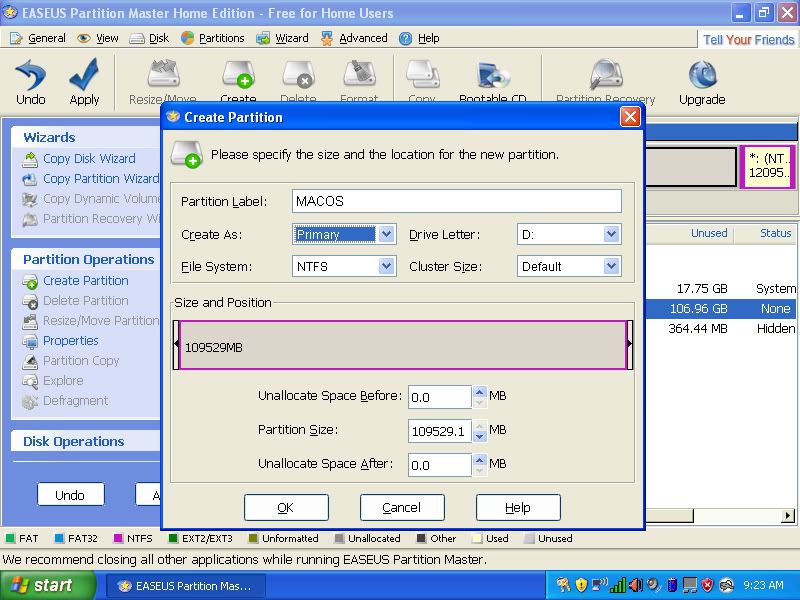Confirm with the OK button
800x600 pixels.
point(286,507)
